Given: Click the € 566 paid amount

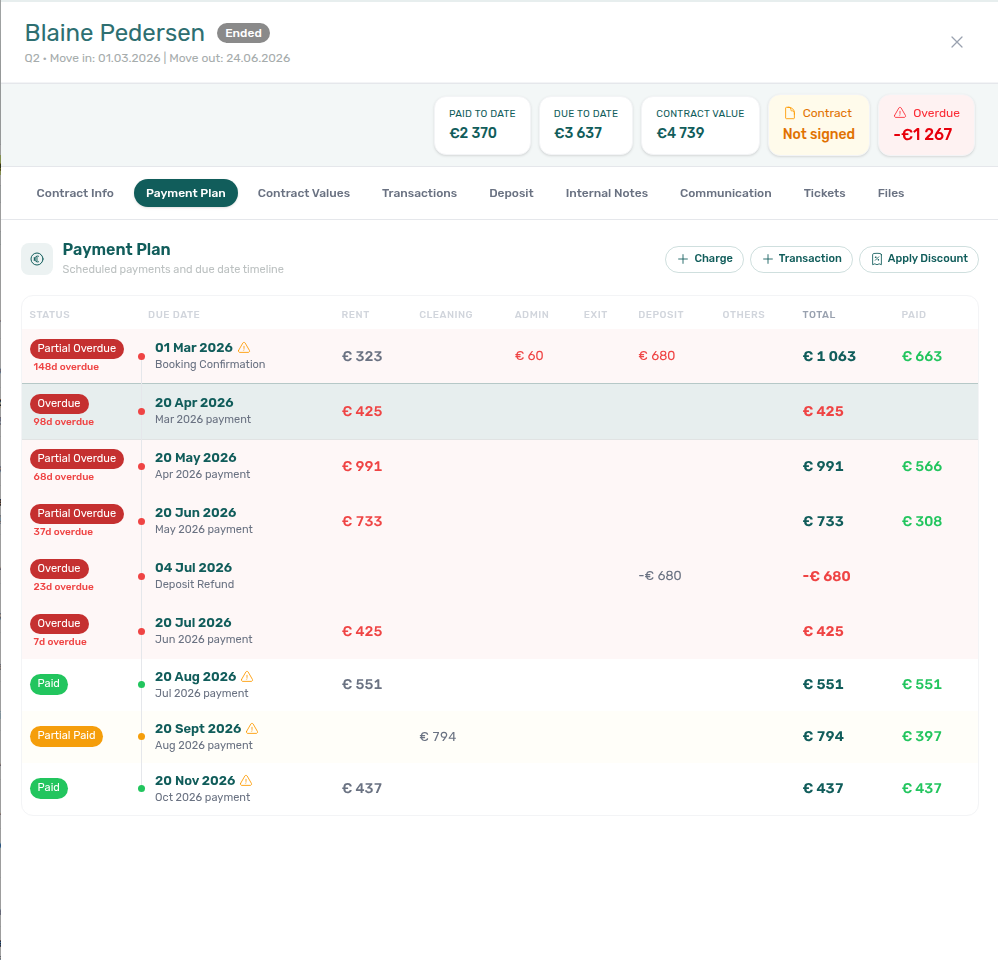Looking at the screenshot, I should pyautogui.click(x=922, y=467).
